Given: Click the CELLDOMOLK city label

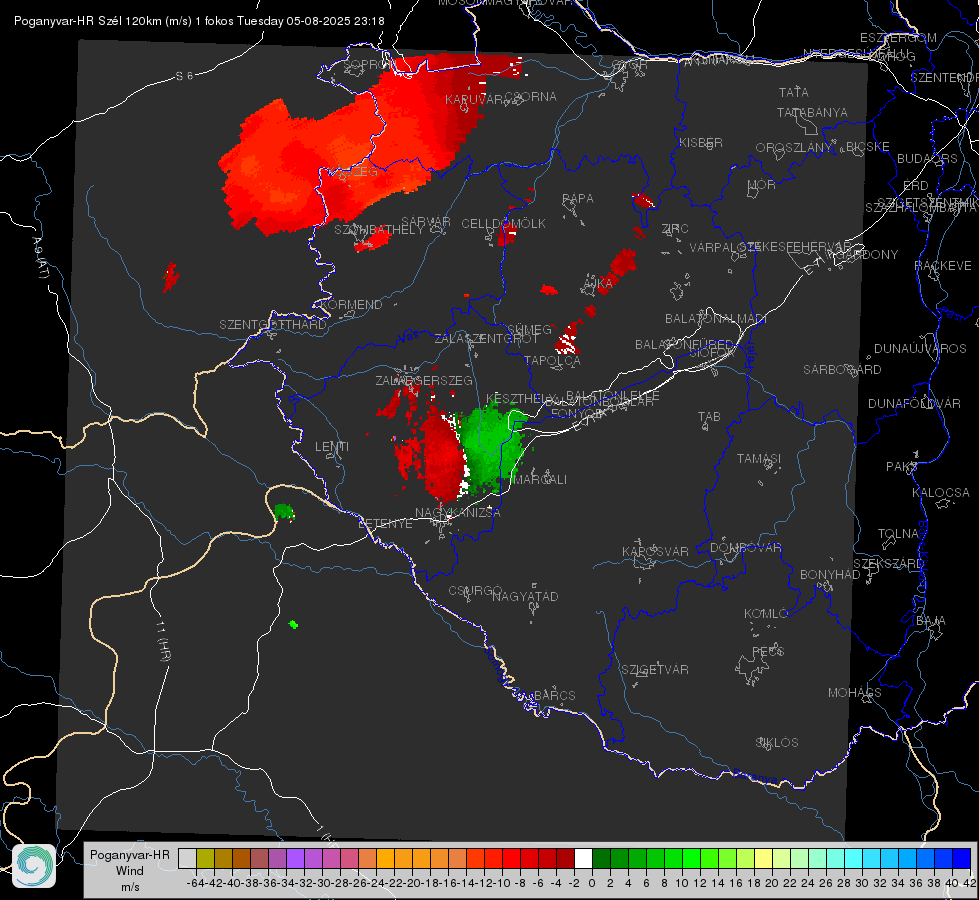Looking at the screenshot, I should coord(503,223).
